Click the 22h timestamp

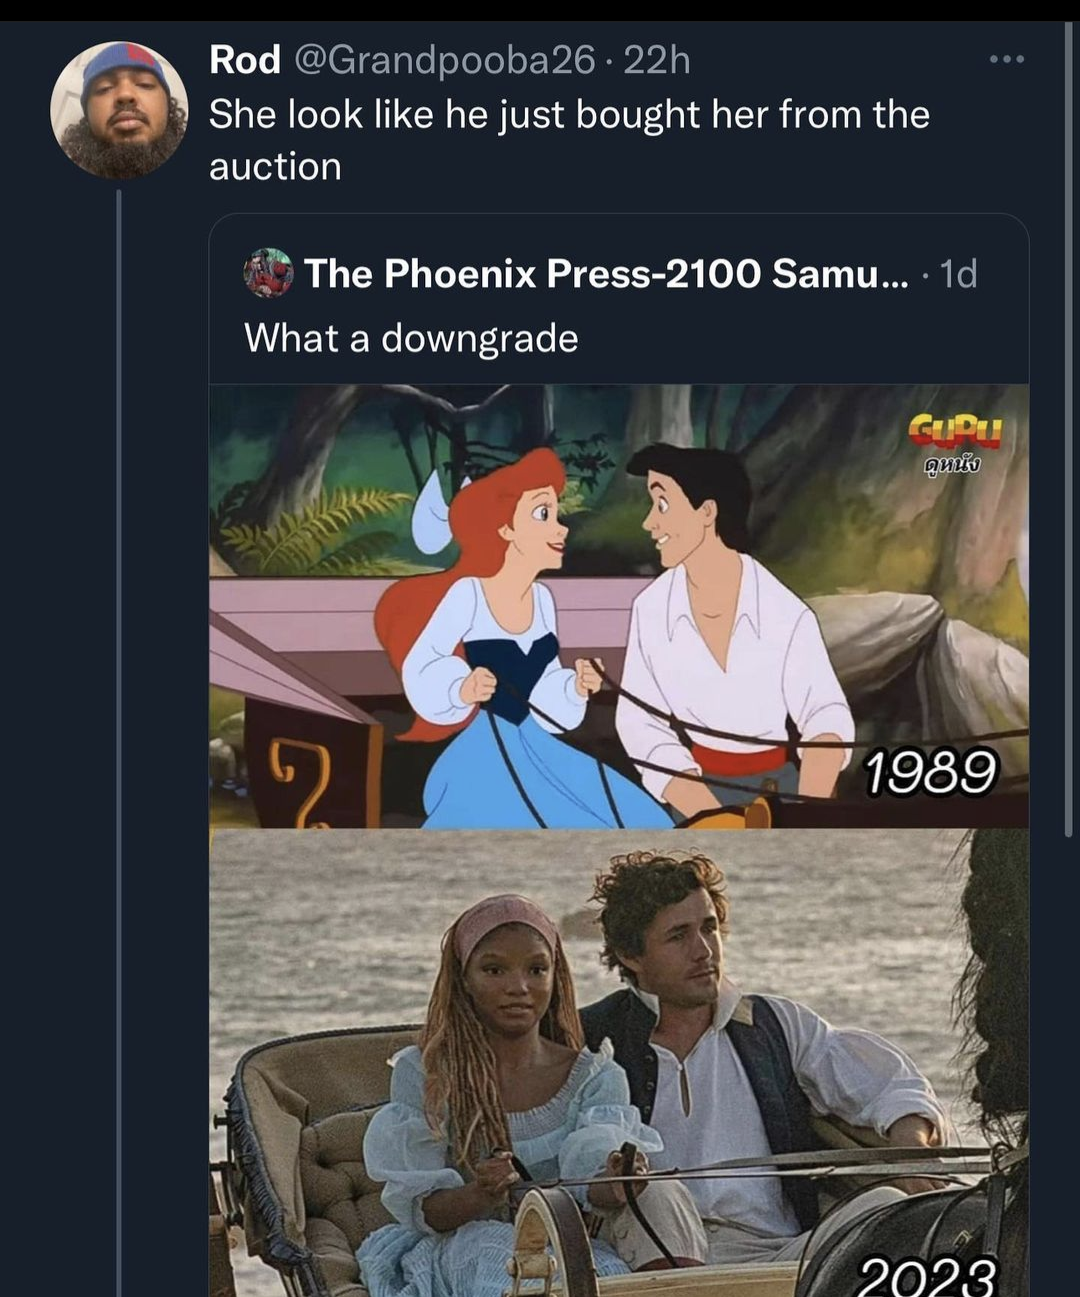pos(657,60)
